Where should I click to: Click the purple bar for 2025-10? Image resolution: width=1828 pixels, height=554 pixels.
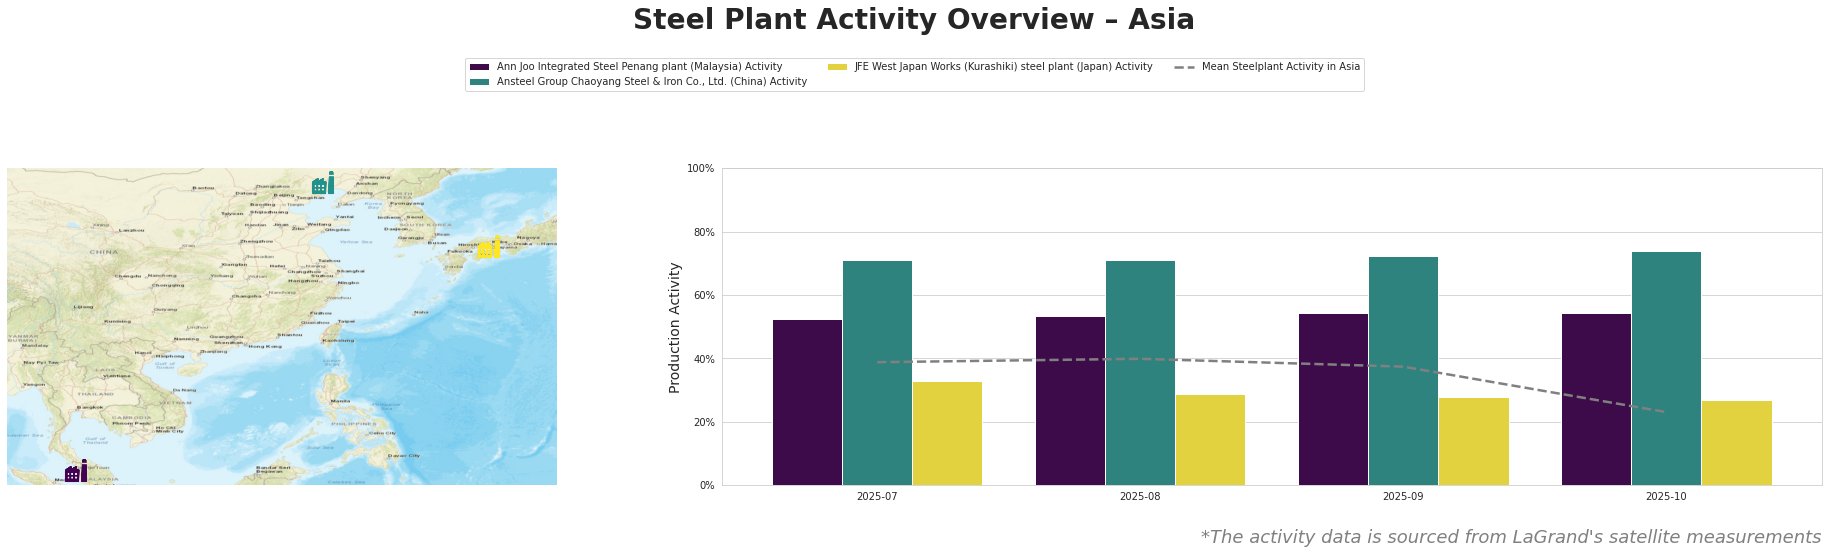1596,400
